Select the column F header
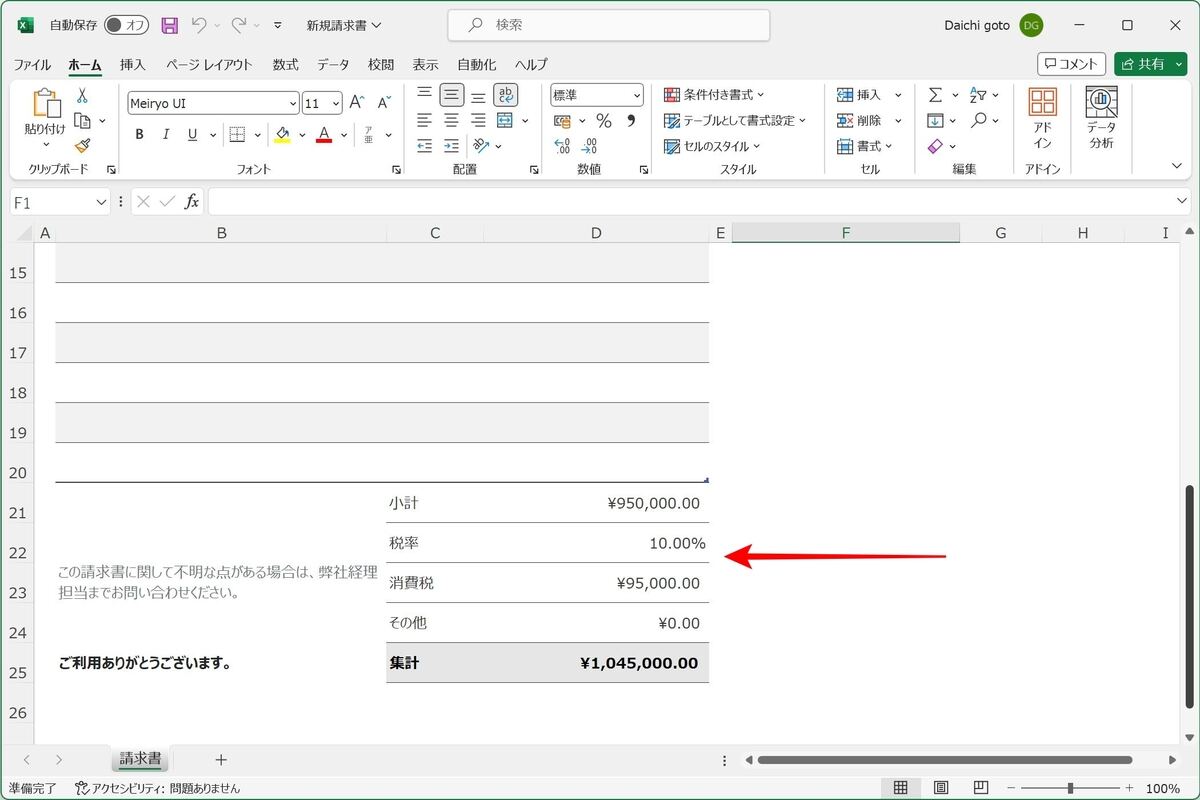Image resolution: width=1200 pixels, height=800 pixels. (x=845, y=233)
